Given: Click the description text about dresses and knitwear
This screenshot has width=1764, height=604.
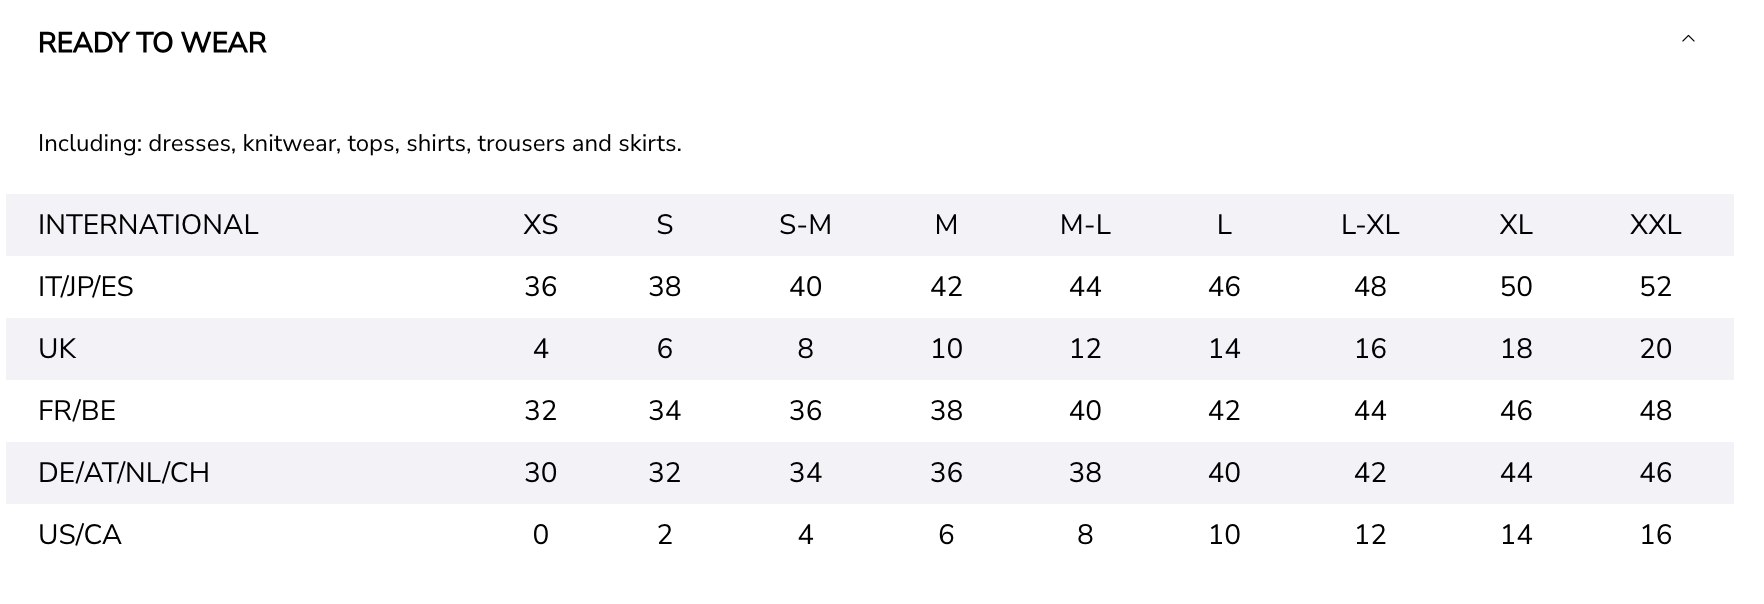Looking at the screenshot, I should click(360, 144).
